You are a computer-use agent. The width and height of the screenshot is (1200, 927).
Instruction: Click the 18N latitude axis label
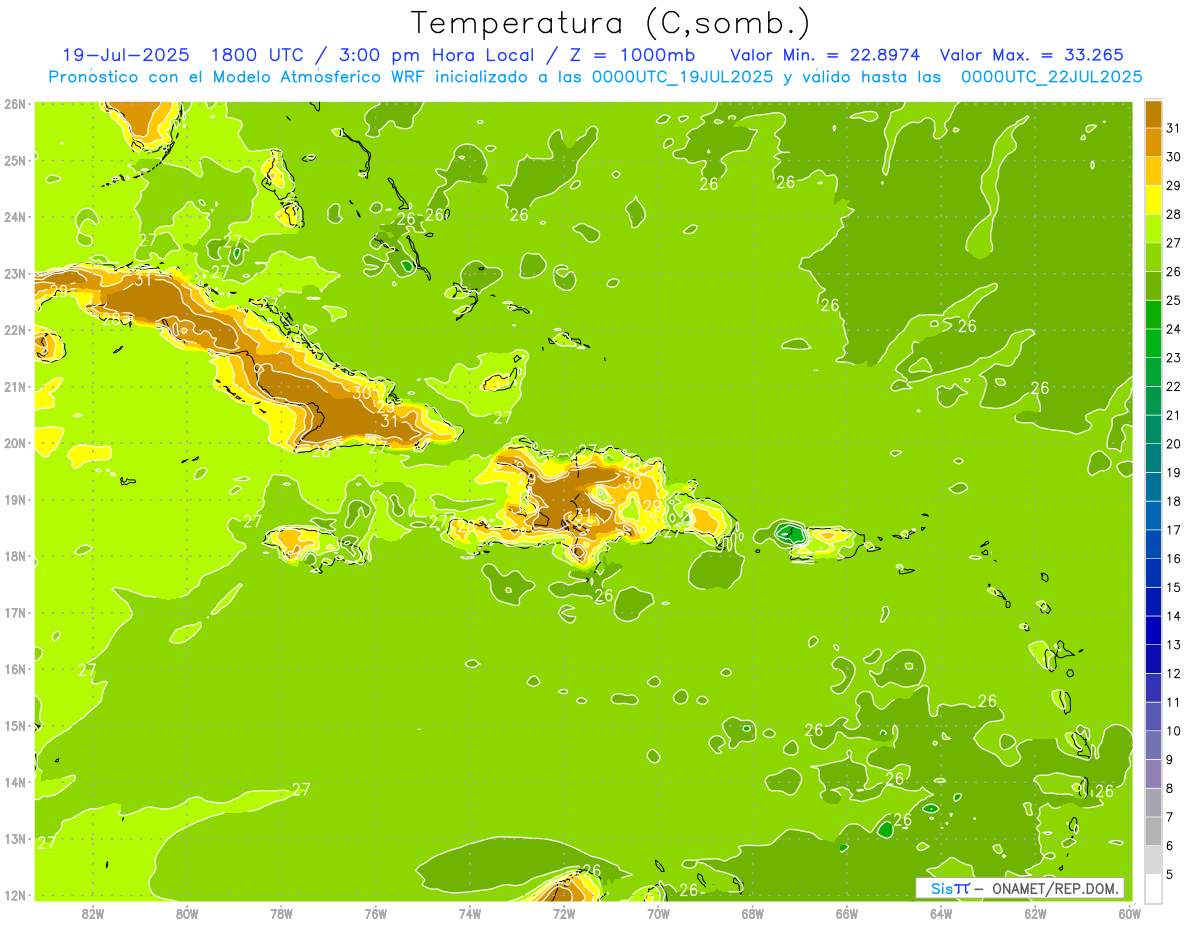coord(14,555)
